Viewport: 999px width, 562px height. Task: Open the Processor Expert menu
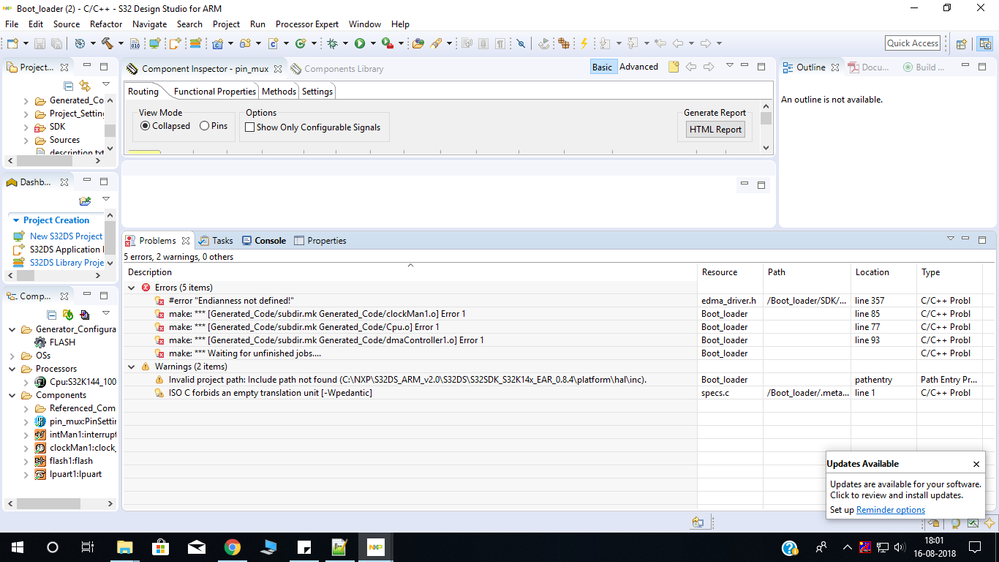(306, 24)
